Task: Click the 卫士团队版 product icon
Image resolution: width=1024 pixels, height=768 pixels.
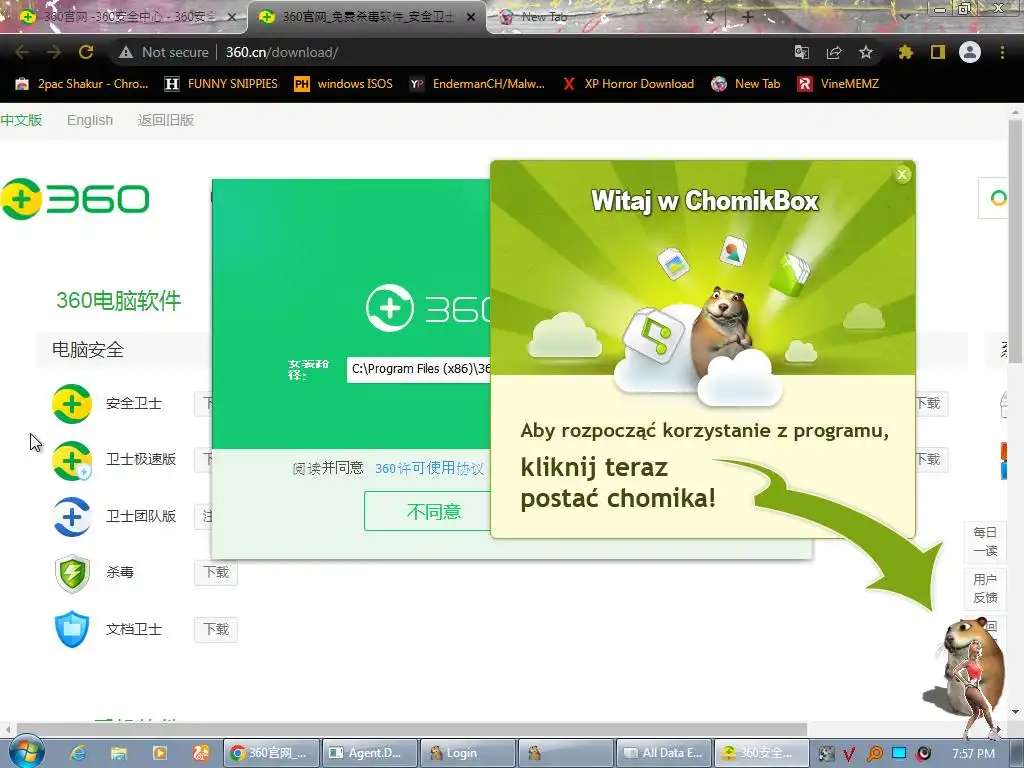Action: (72, 517)
